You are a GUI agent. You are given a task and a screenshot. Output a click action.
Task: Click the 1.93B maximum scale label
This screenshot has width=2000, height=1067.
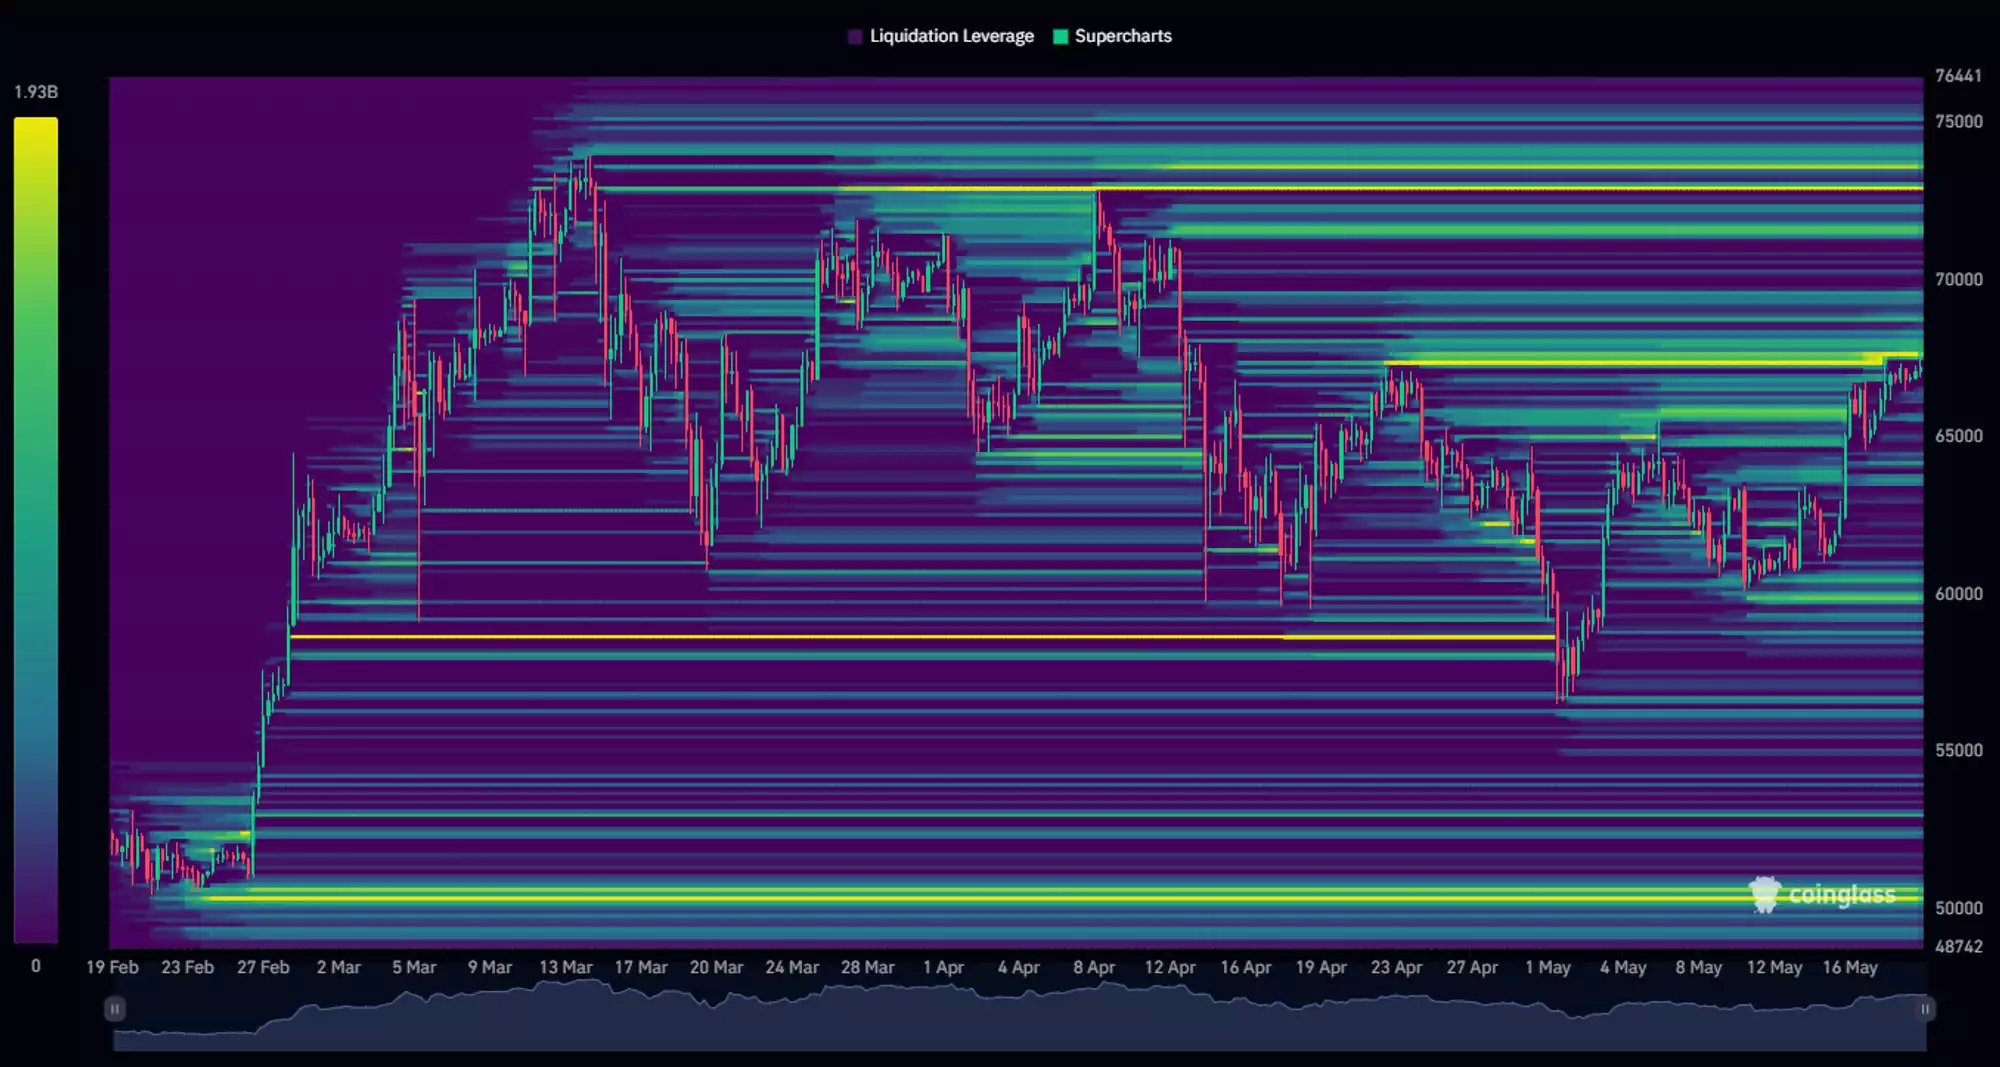coord(36,92)
